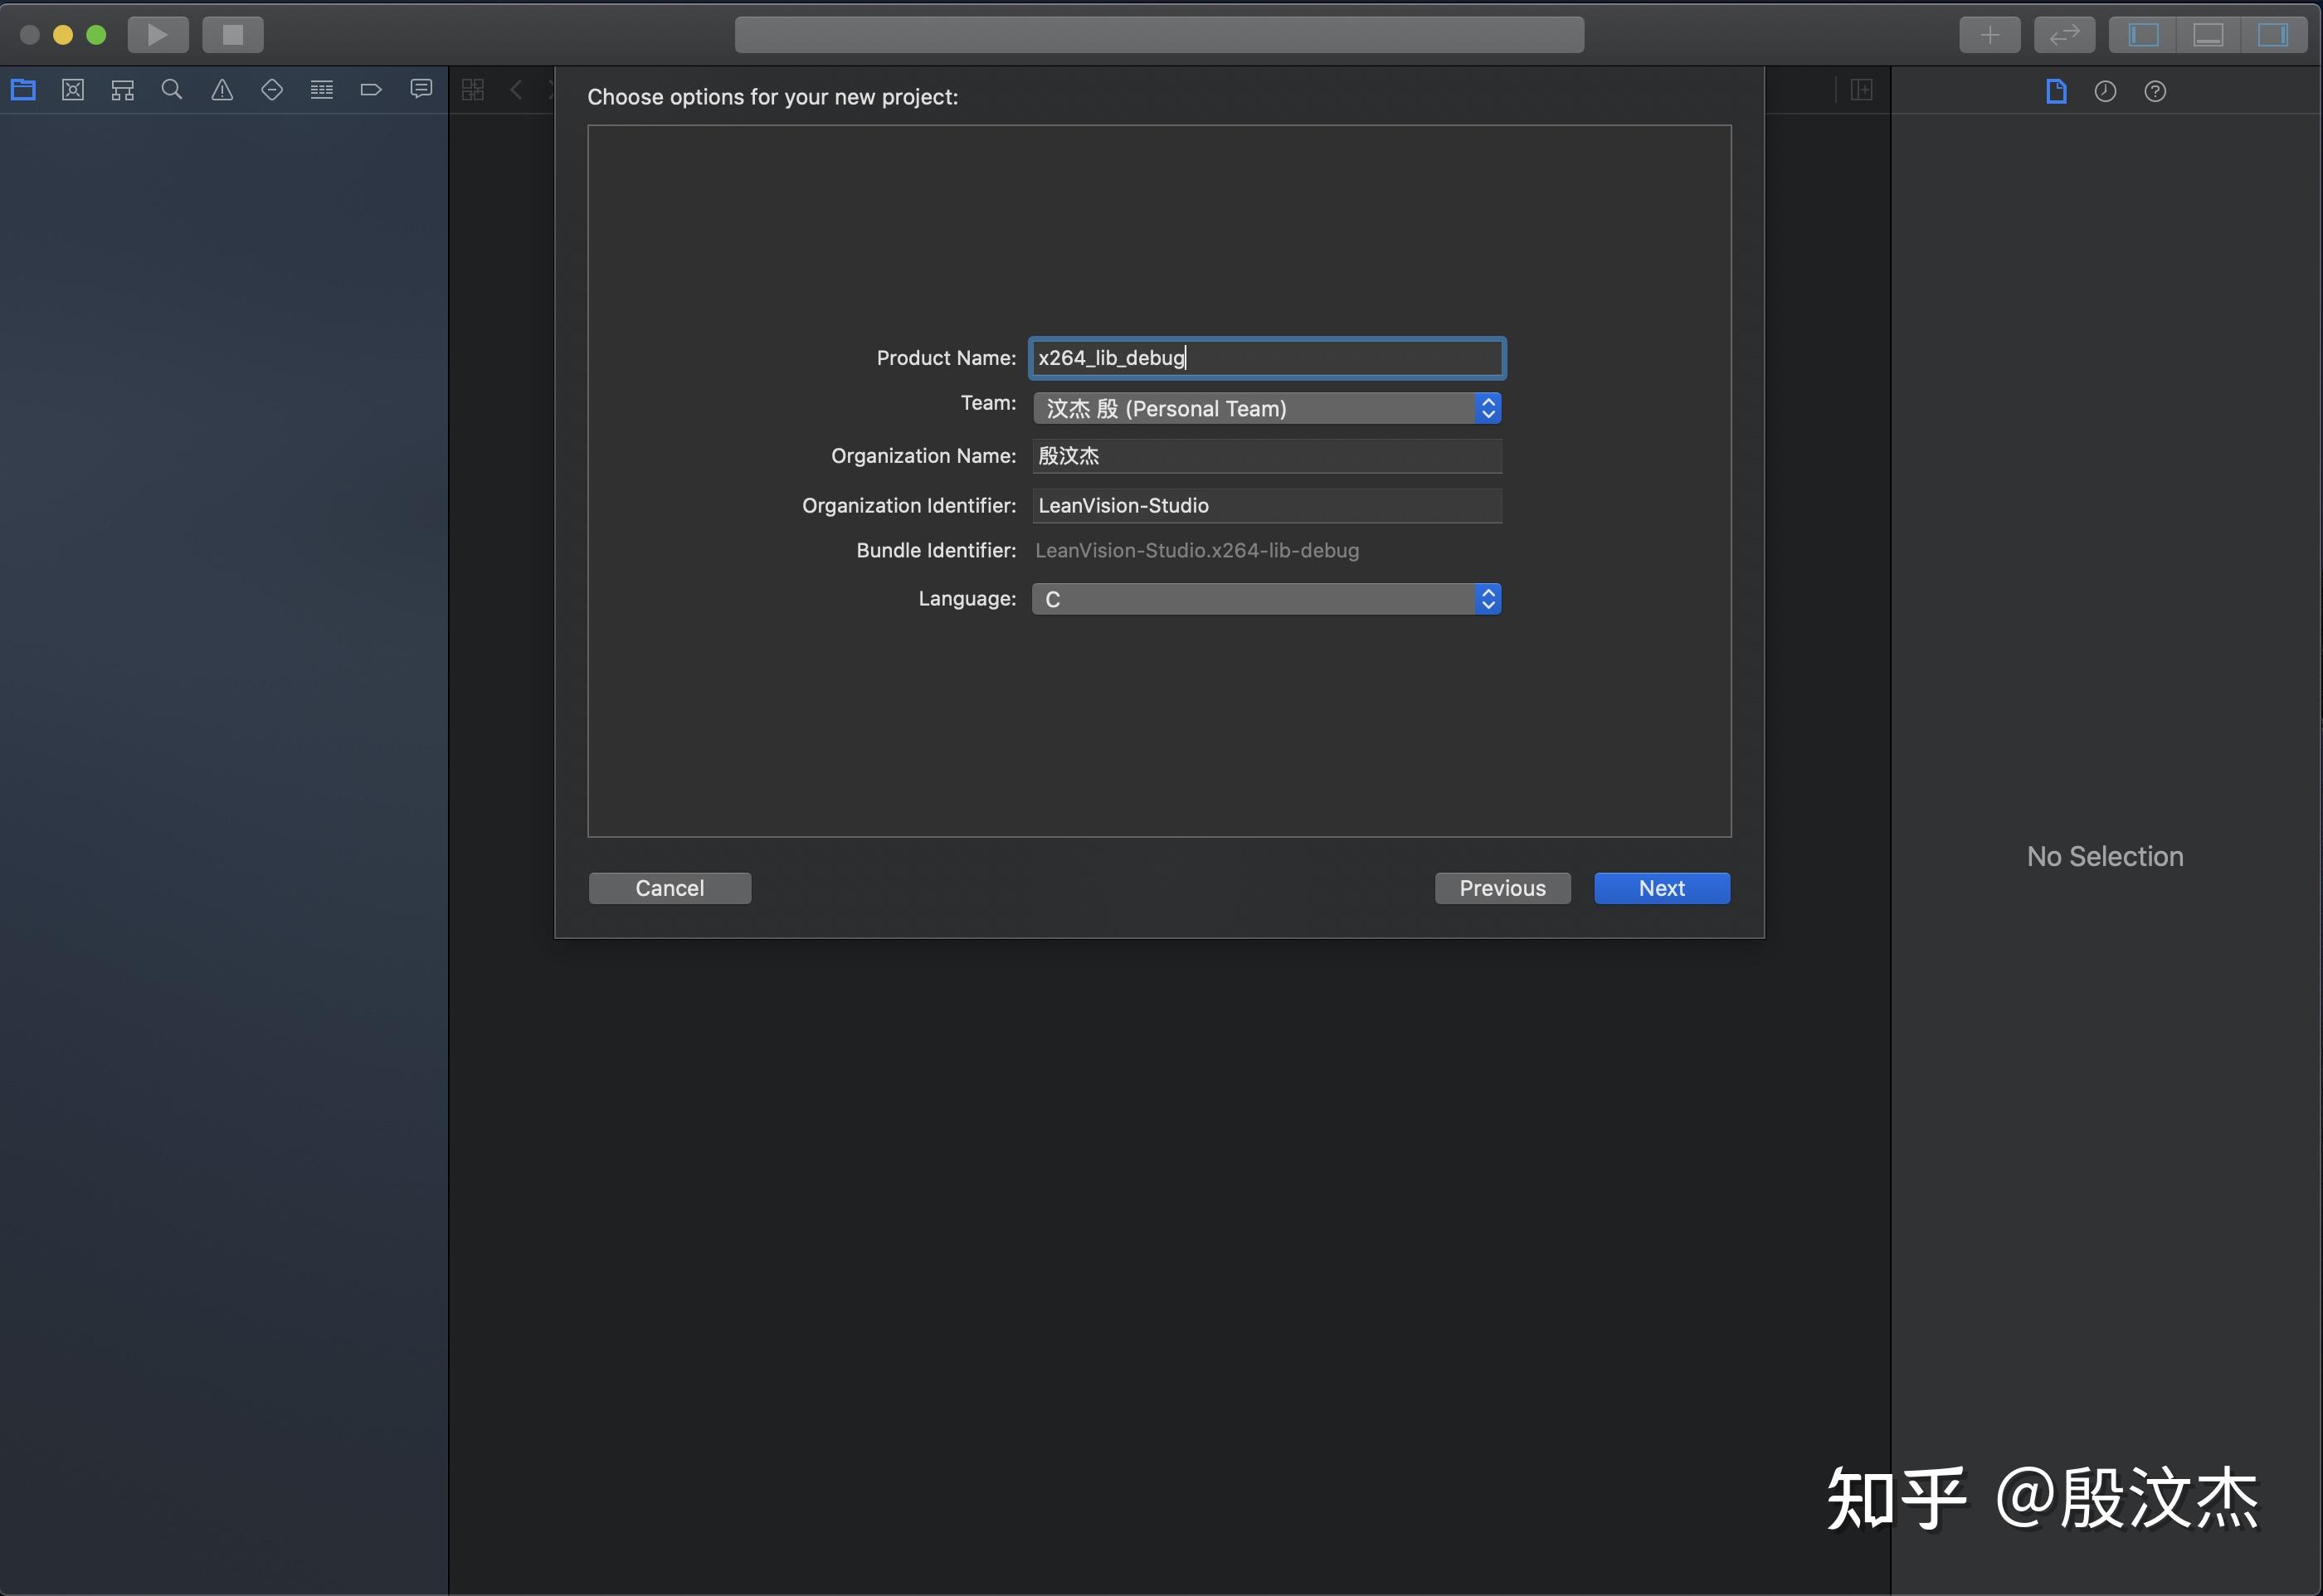Viewport: 2323px width, 1596px height.
Task: Open the Project navigator in the sidebar
Action: pos(23,89)
